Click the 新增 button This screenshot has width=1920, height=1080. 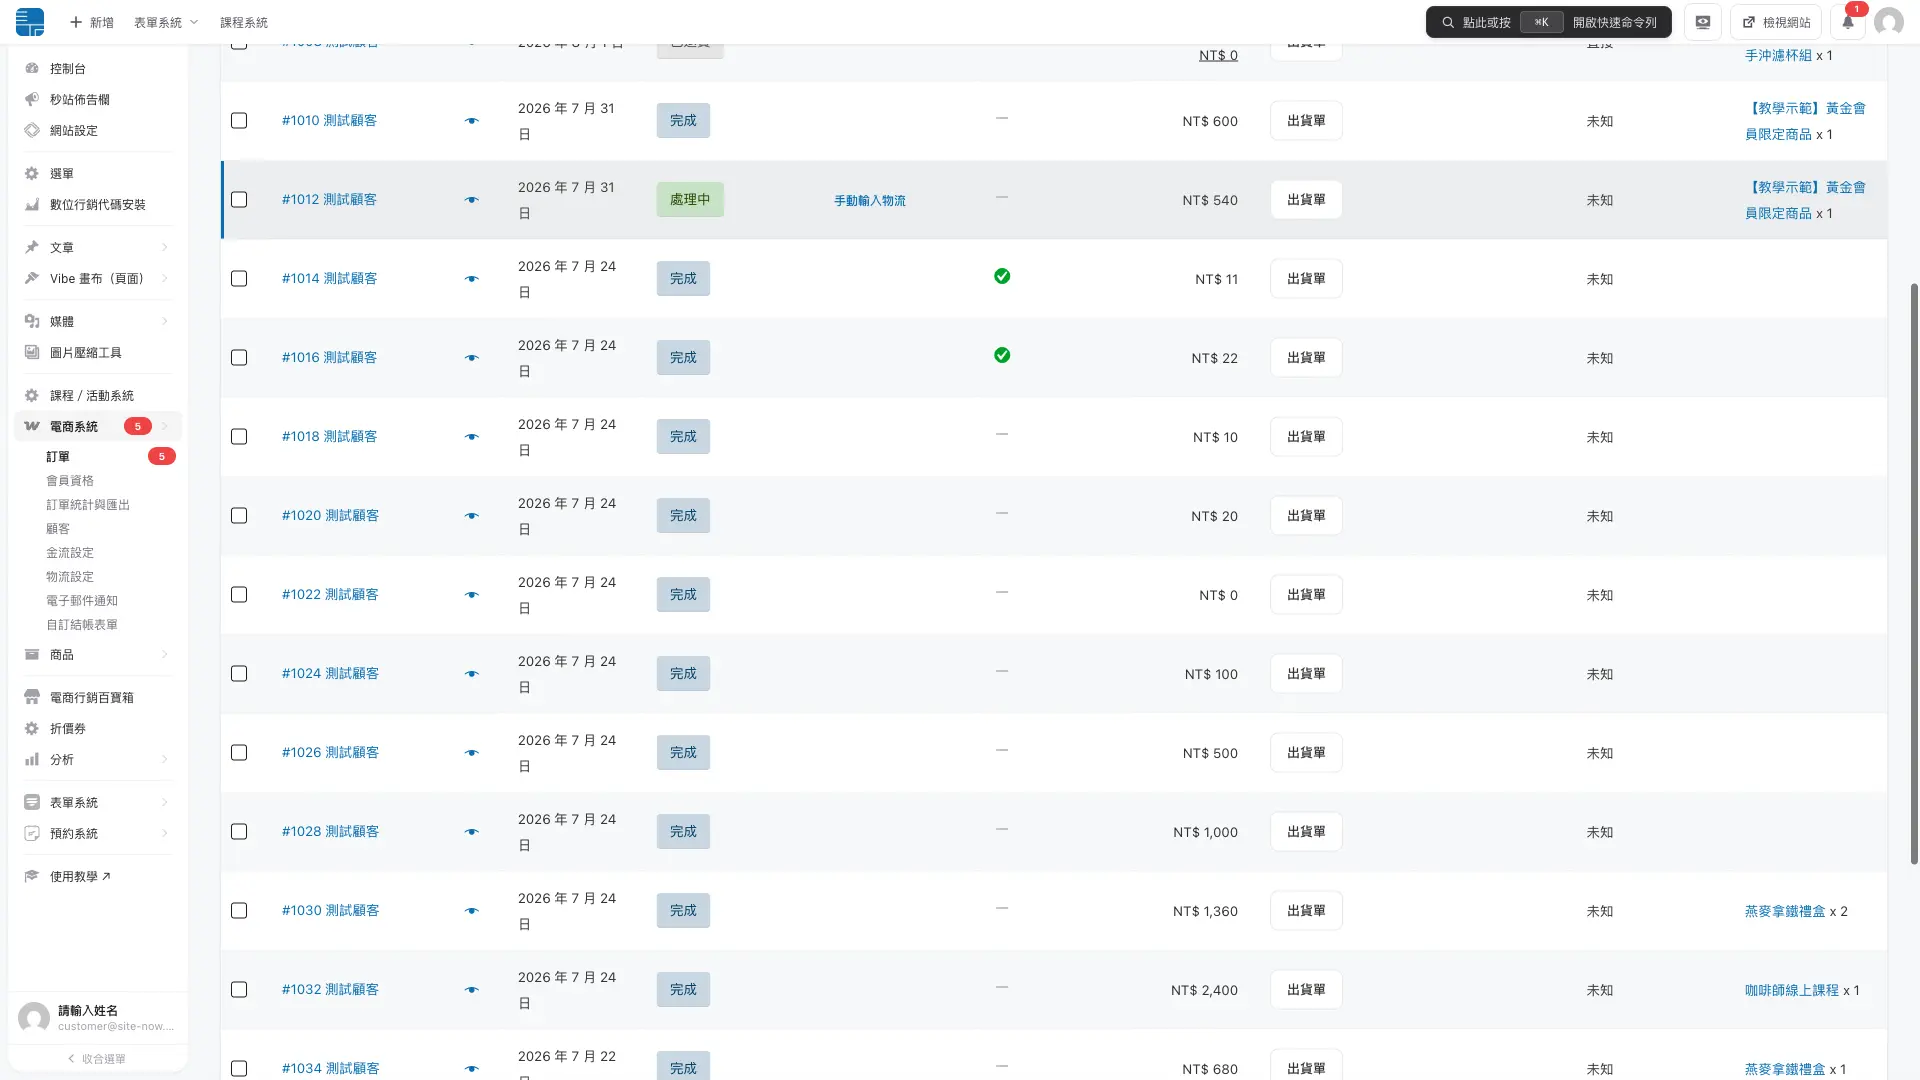[91, 22]
